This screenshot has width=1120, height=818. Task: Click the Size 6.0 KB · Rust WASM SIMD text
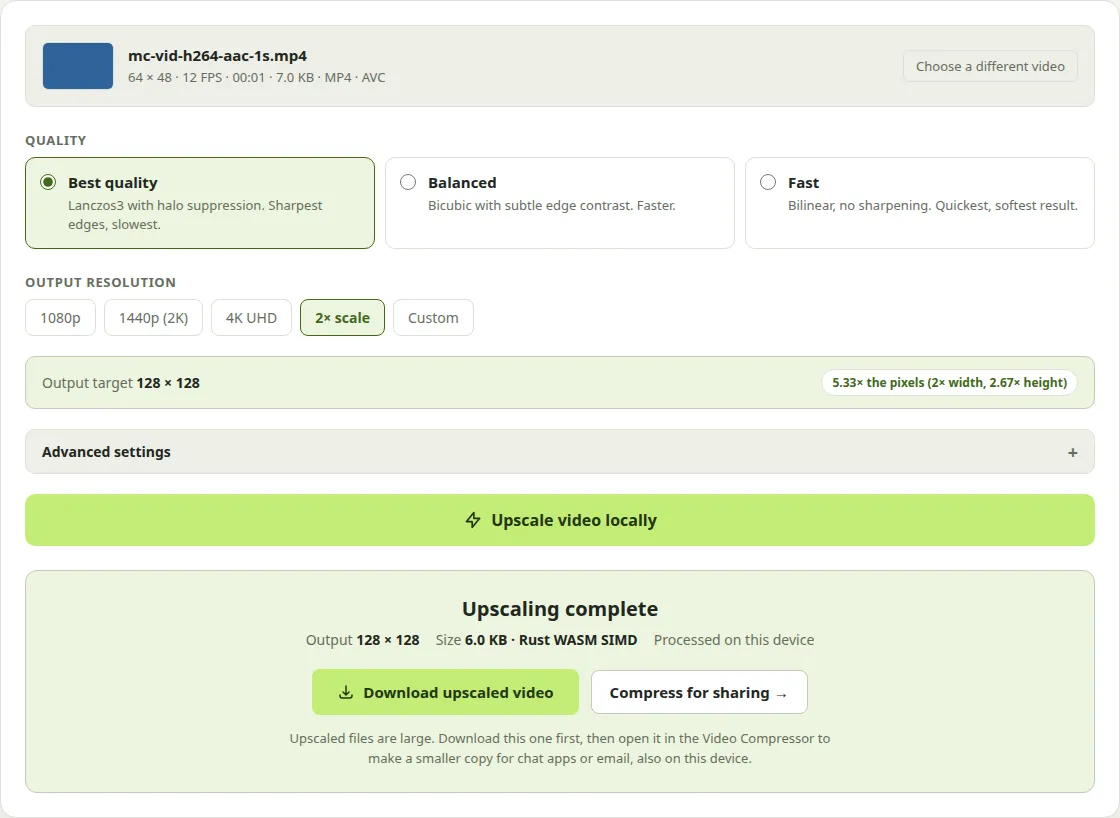click(536, 640)
